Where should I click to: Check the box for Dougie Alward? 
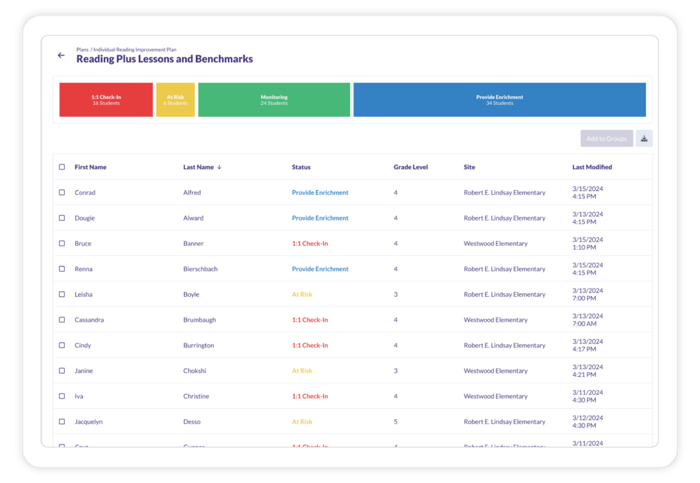point(62,218)
